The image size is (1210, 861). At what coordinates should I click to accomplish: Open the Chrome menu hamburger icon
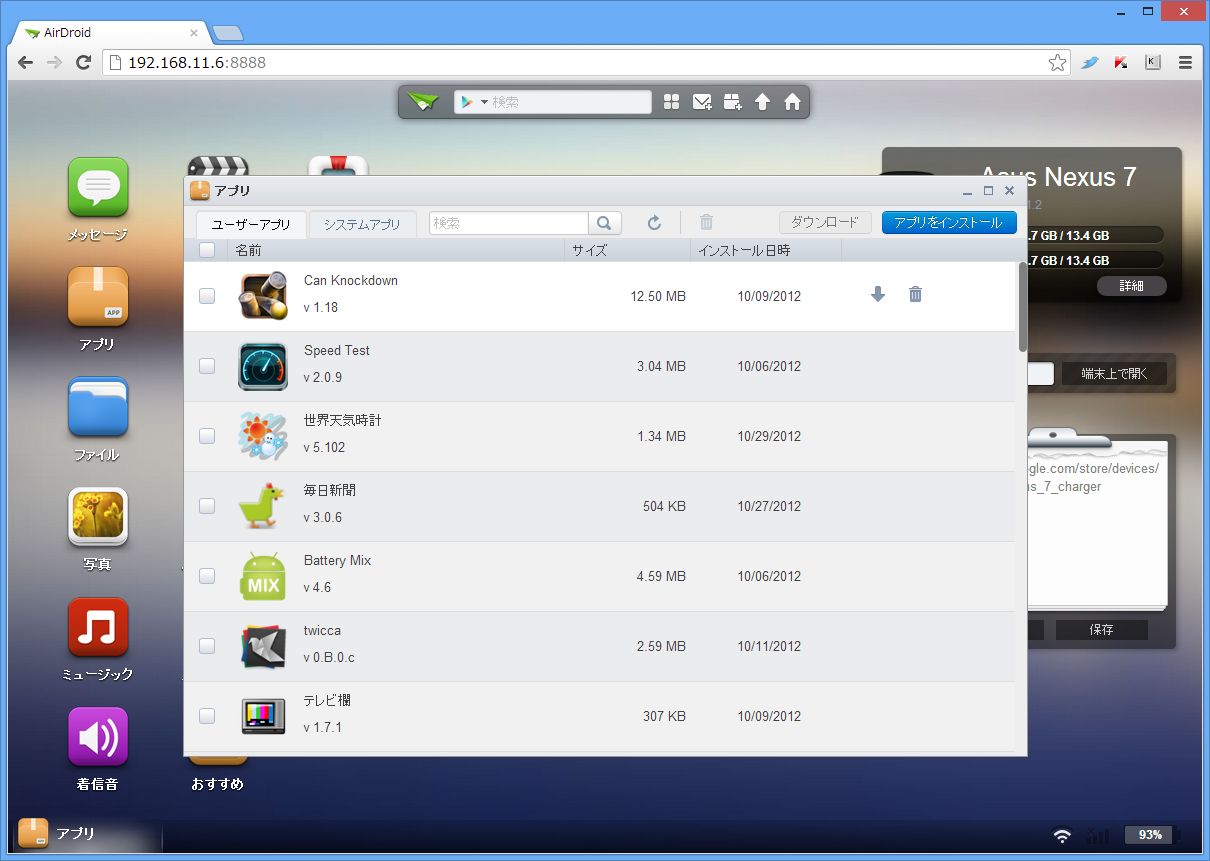(x=1185, y=62)
